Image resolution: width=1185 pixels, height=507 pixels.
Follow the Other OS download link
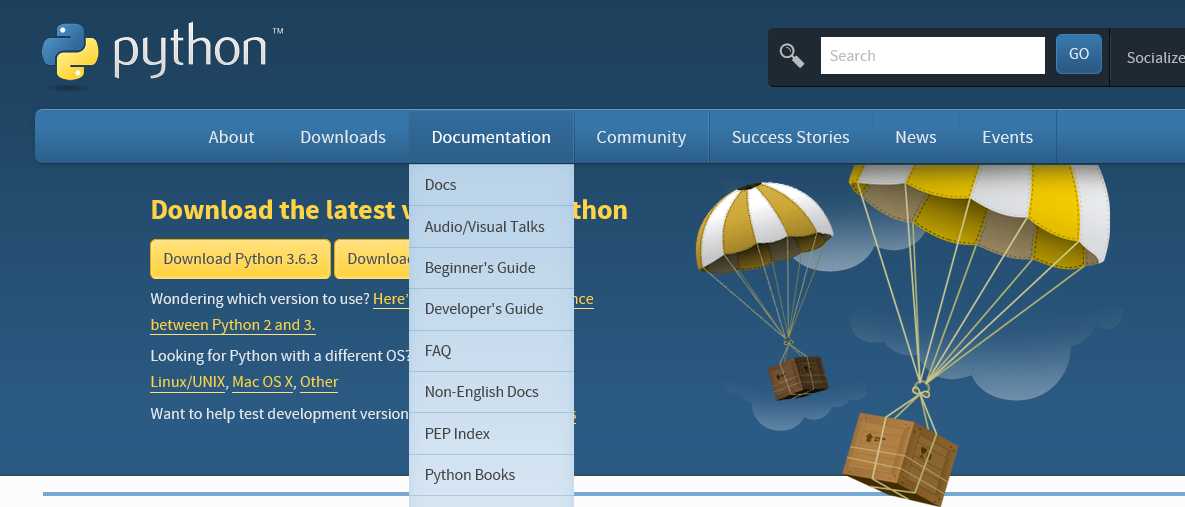(x=319, y=382)
